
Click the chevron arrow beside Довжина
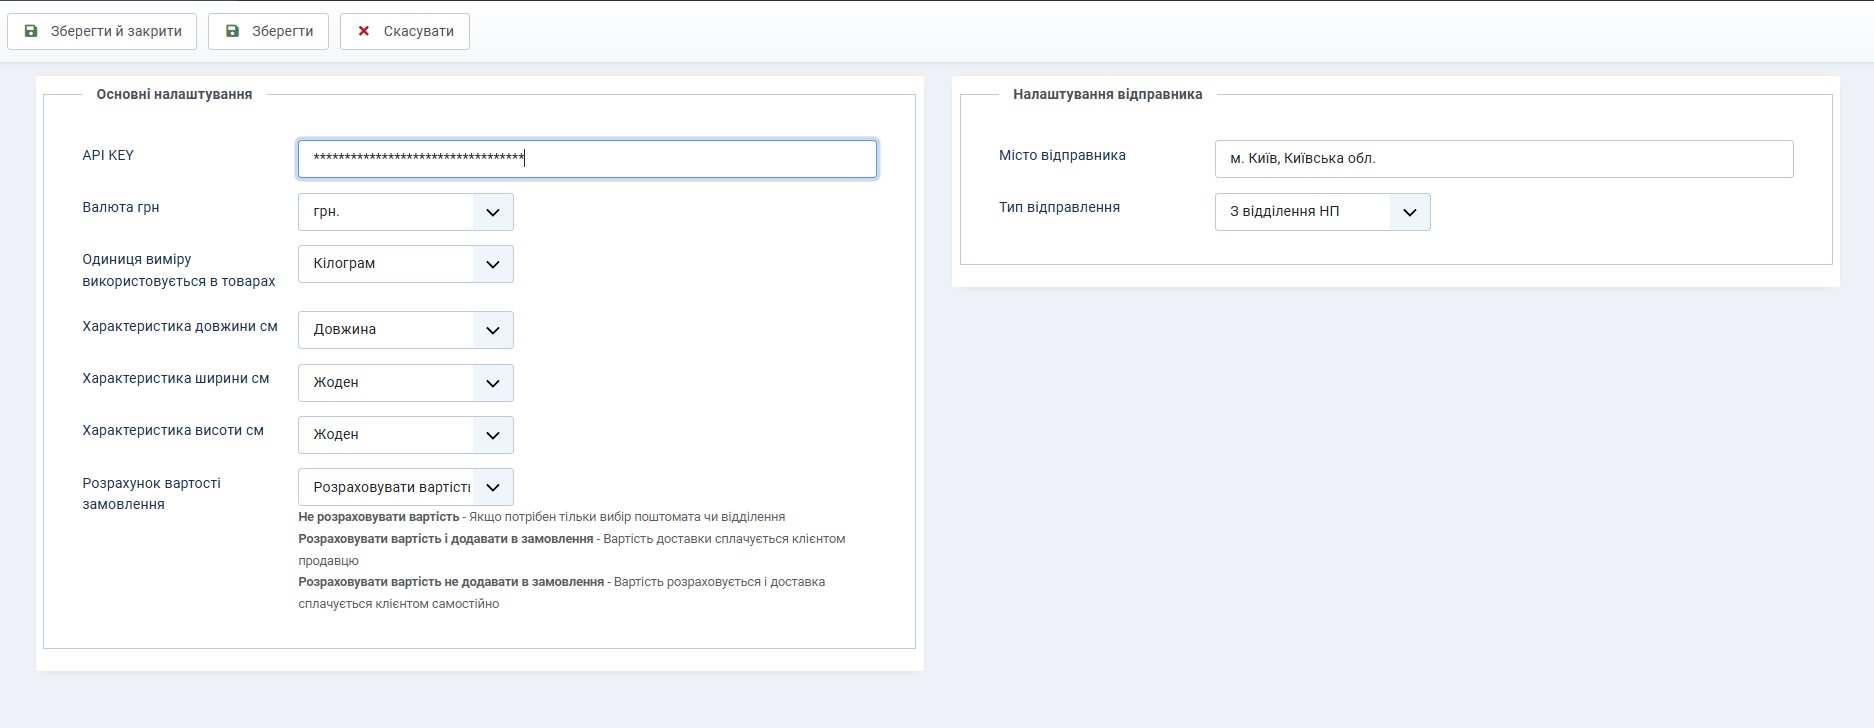pyautogui.click(x=492, y=330)
